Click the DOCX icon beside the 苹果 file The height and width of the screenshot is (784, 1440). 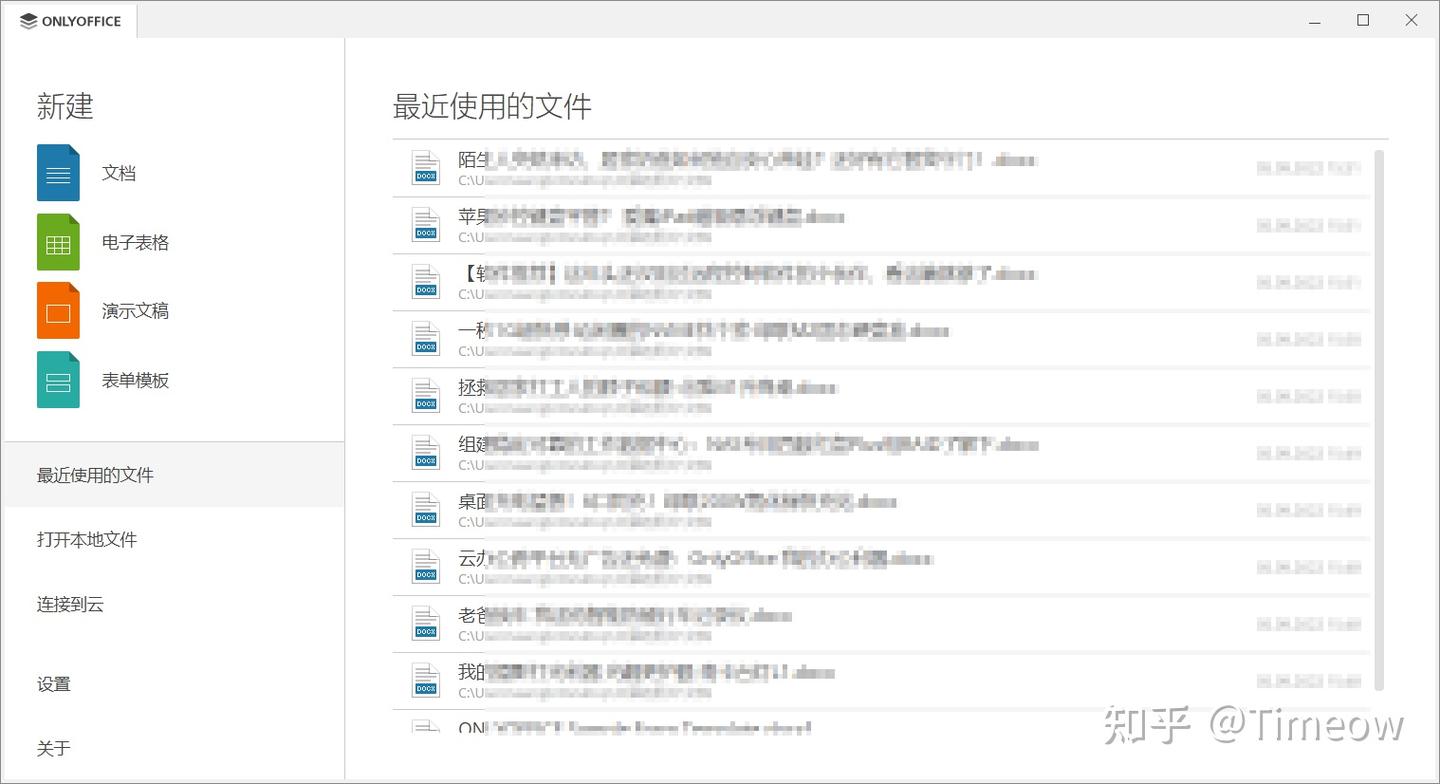click(425, 224)
